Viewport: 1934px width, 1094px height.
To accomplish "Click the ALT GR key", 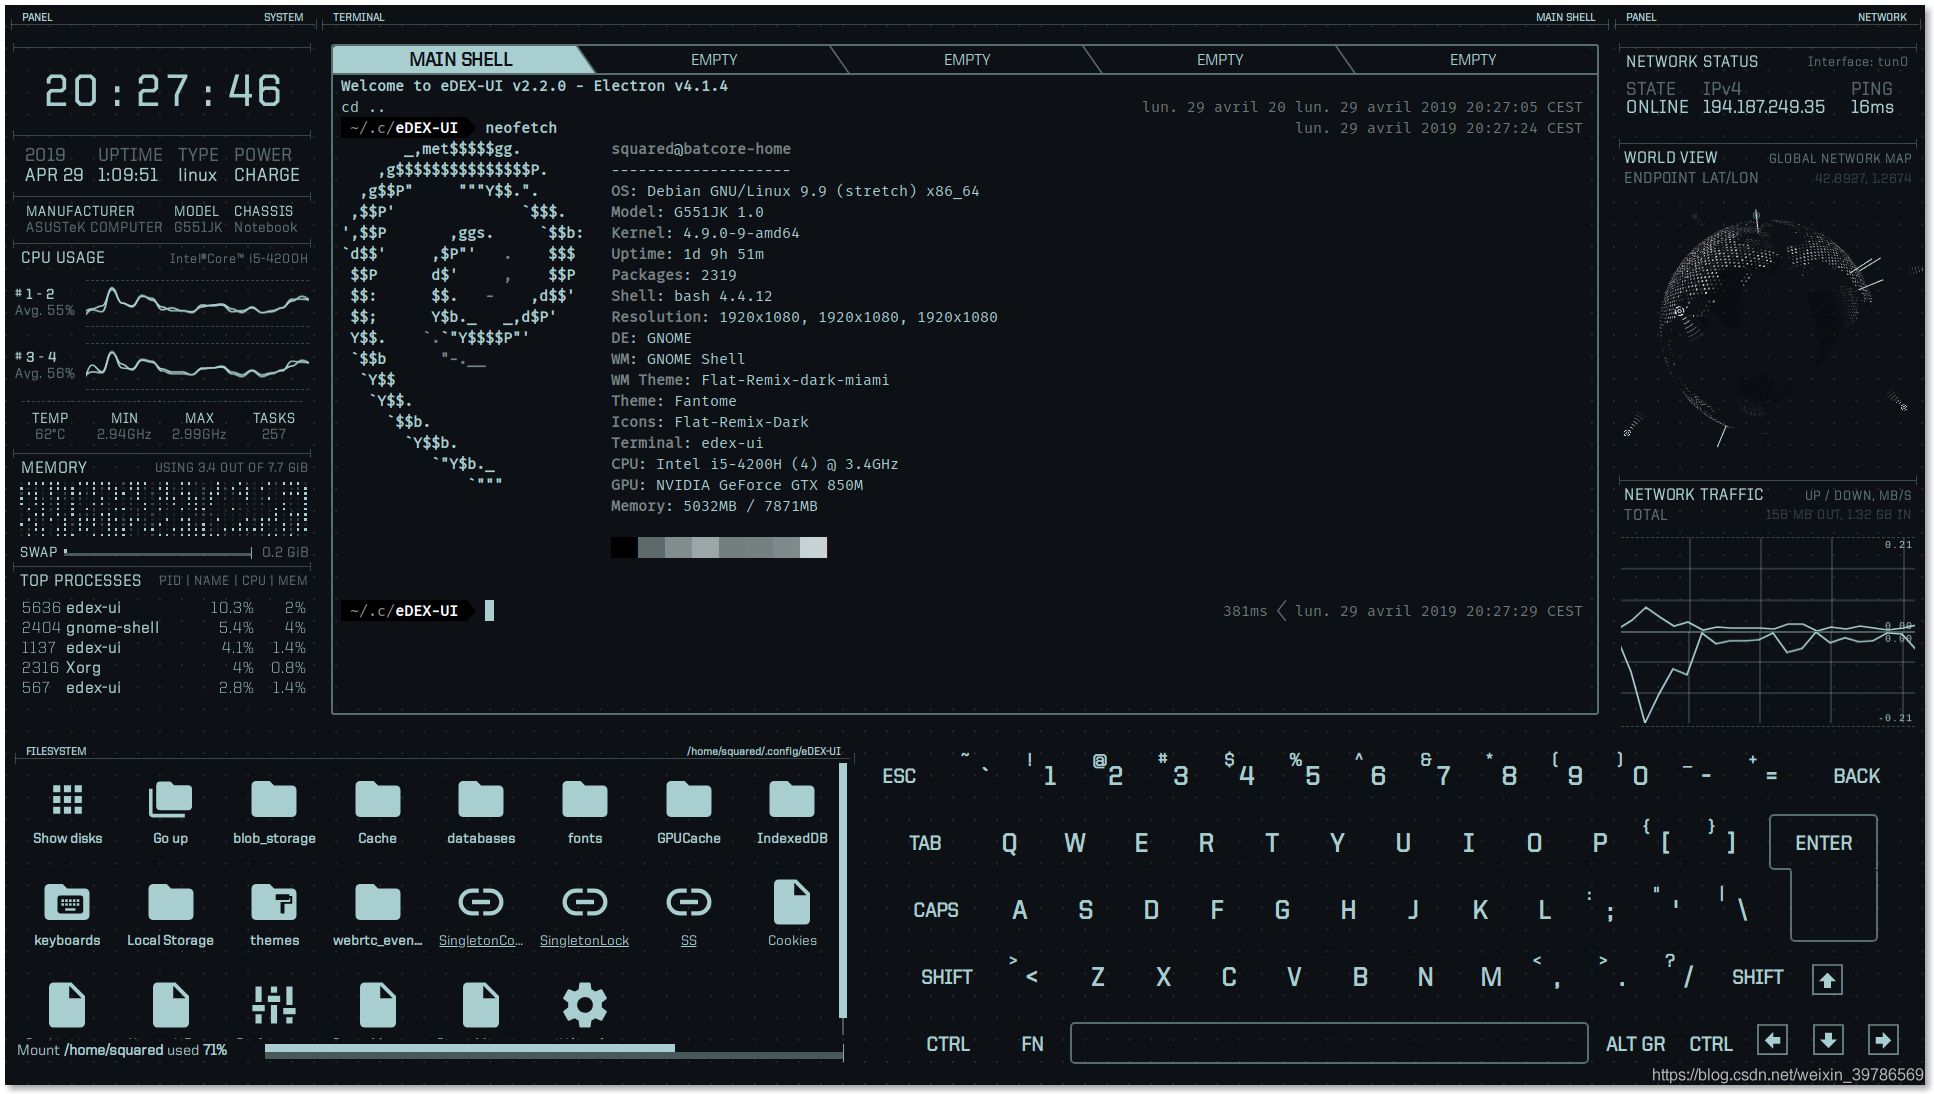I will [1635, 1044].
